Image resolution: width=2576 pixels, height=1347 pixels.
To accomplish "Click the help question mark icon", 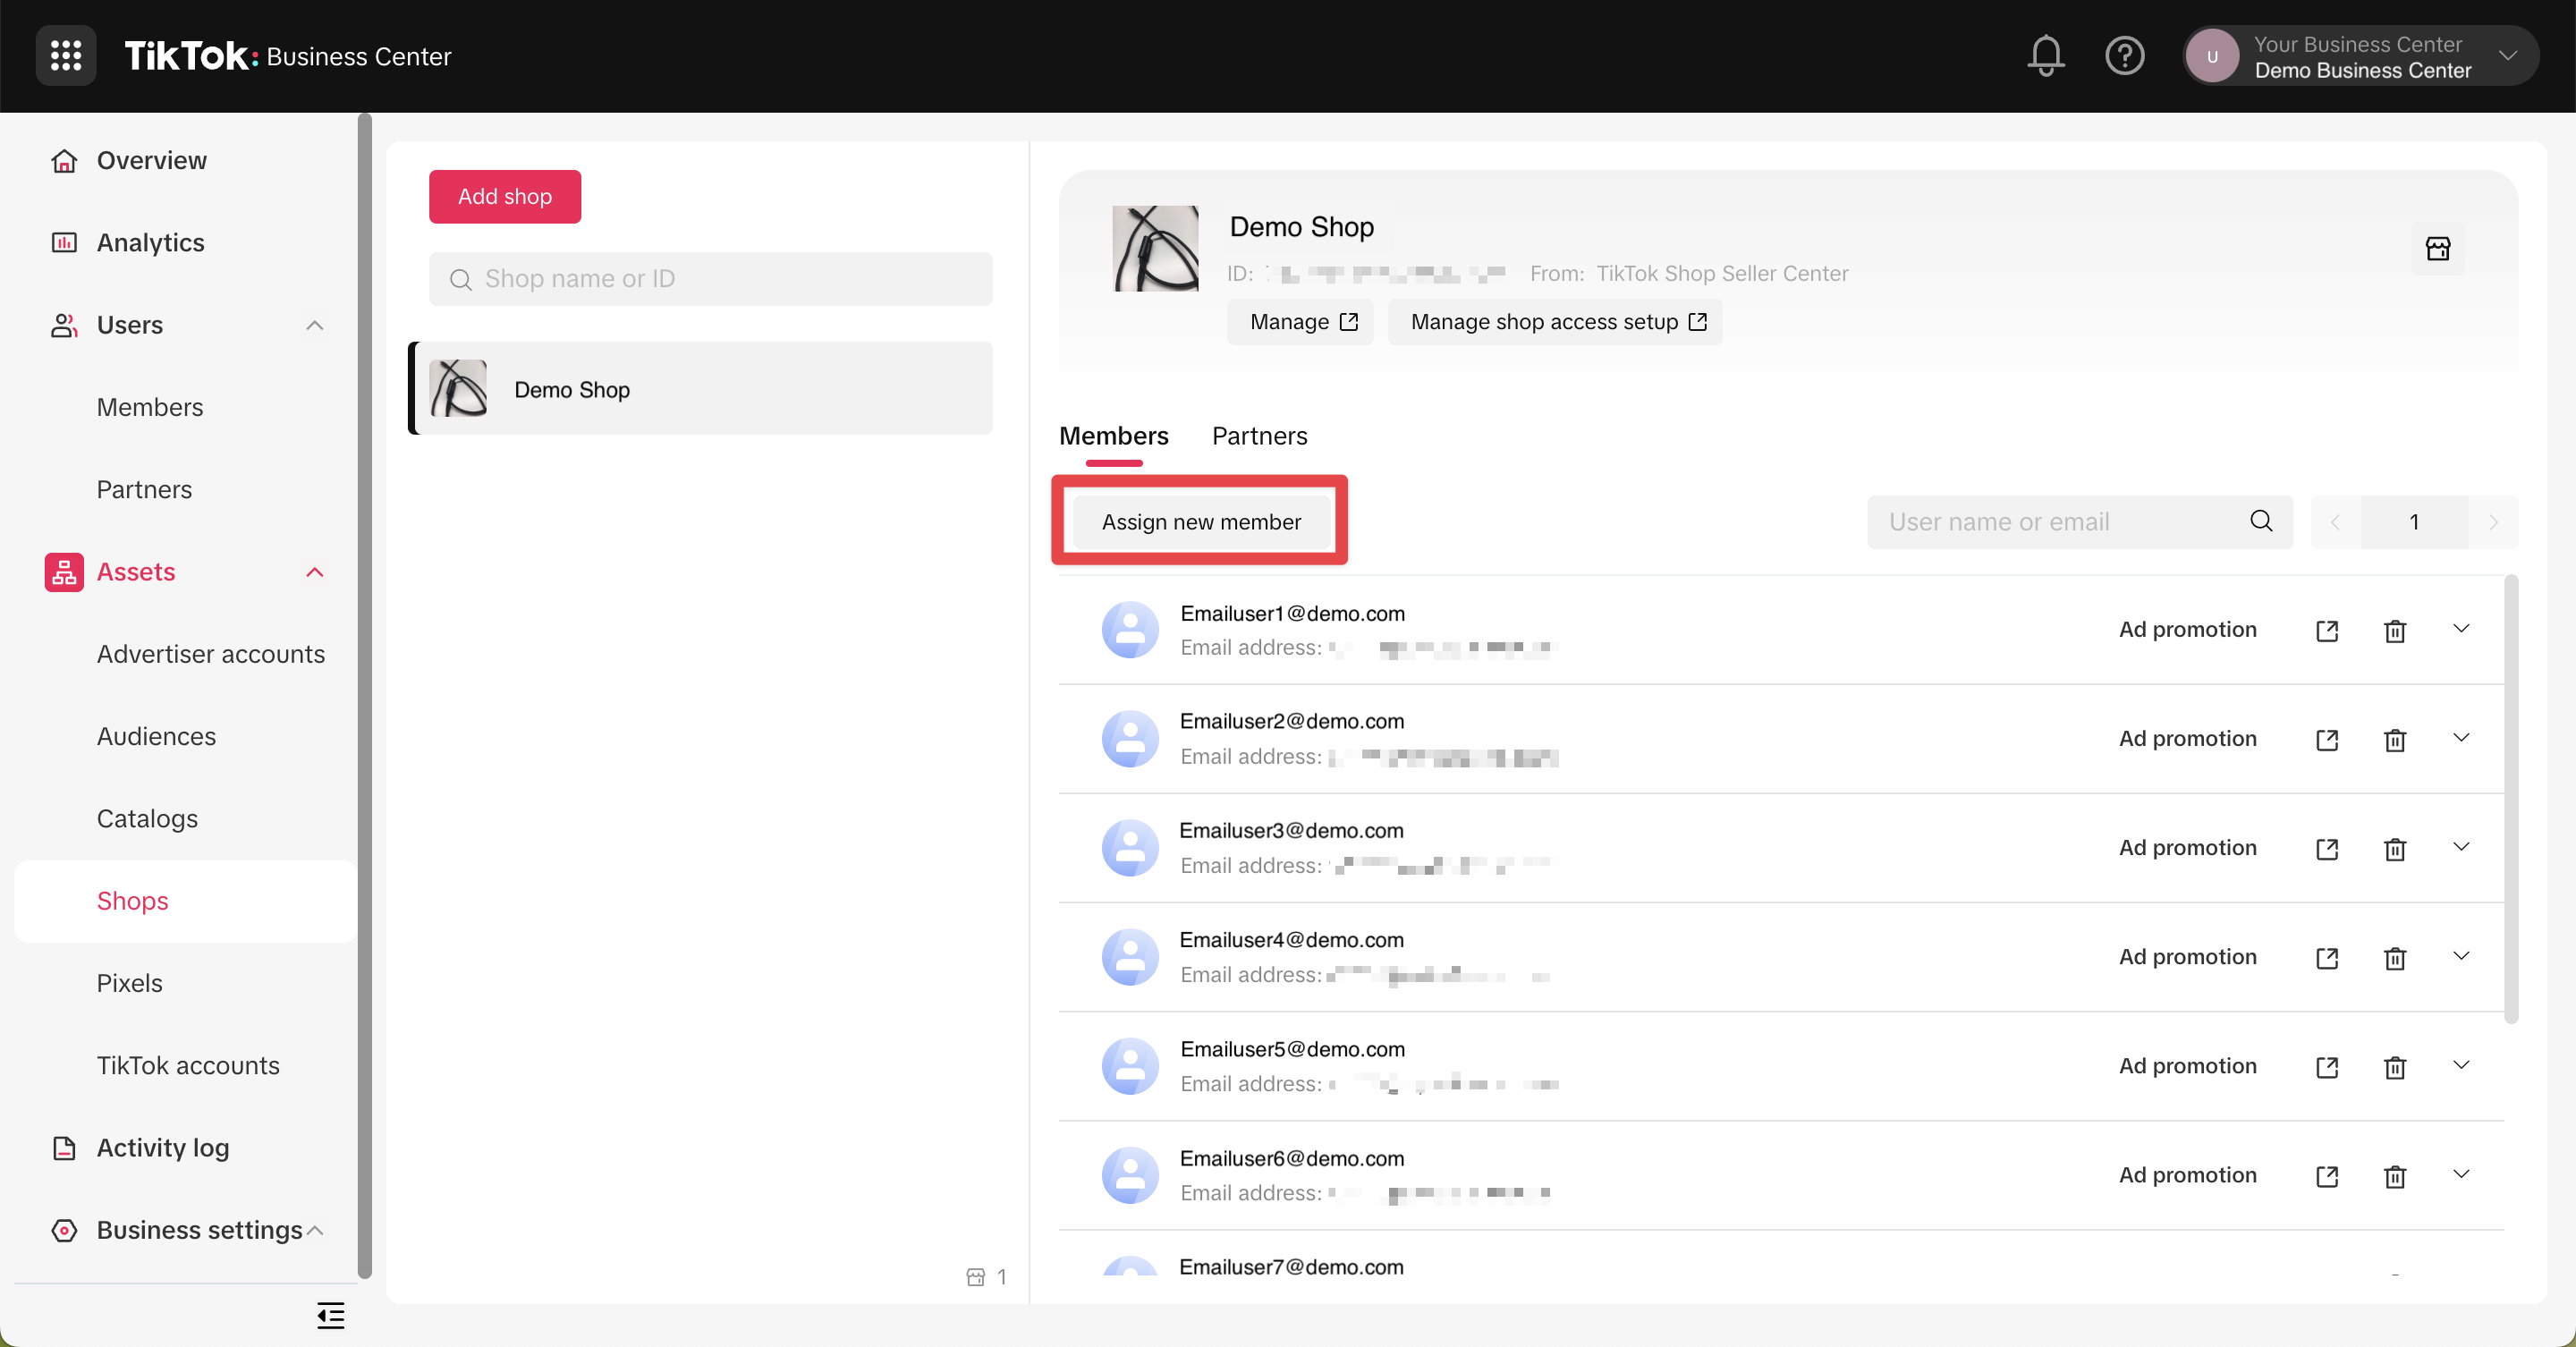I will (2124, 56).
